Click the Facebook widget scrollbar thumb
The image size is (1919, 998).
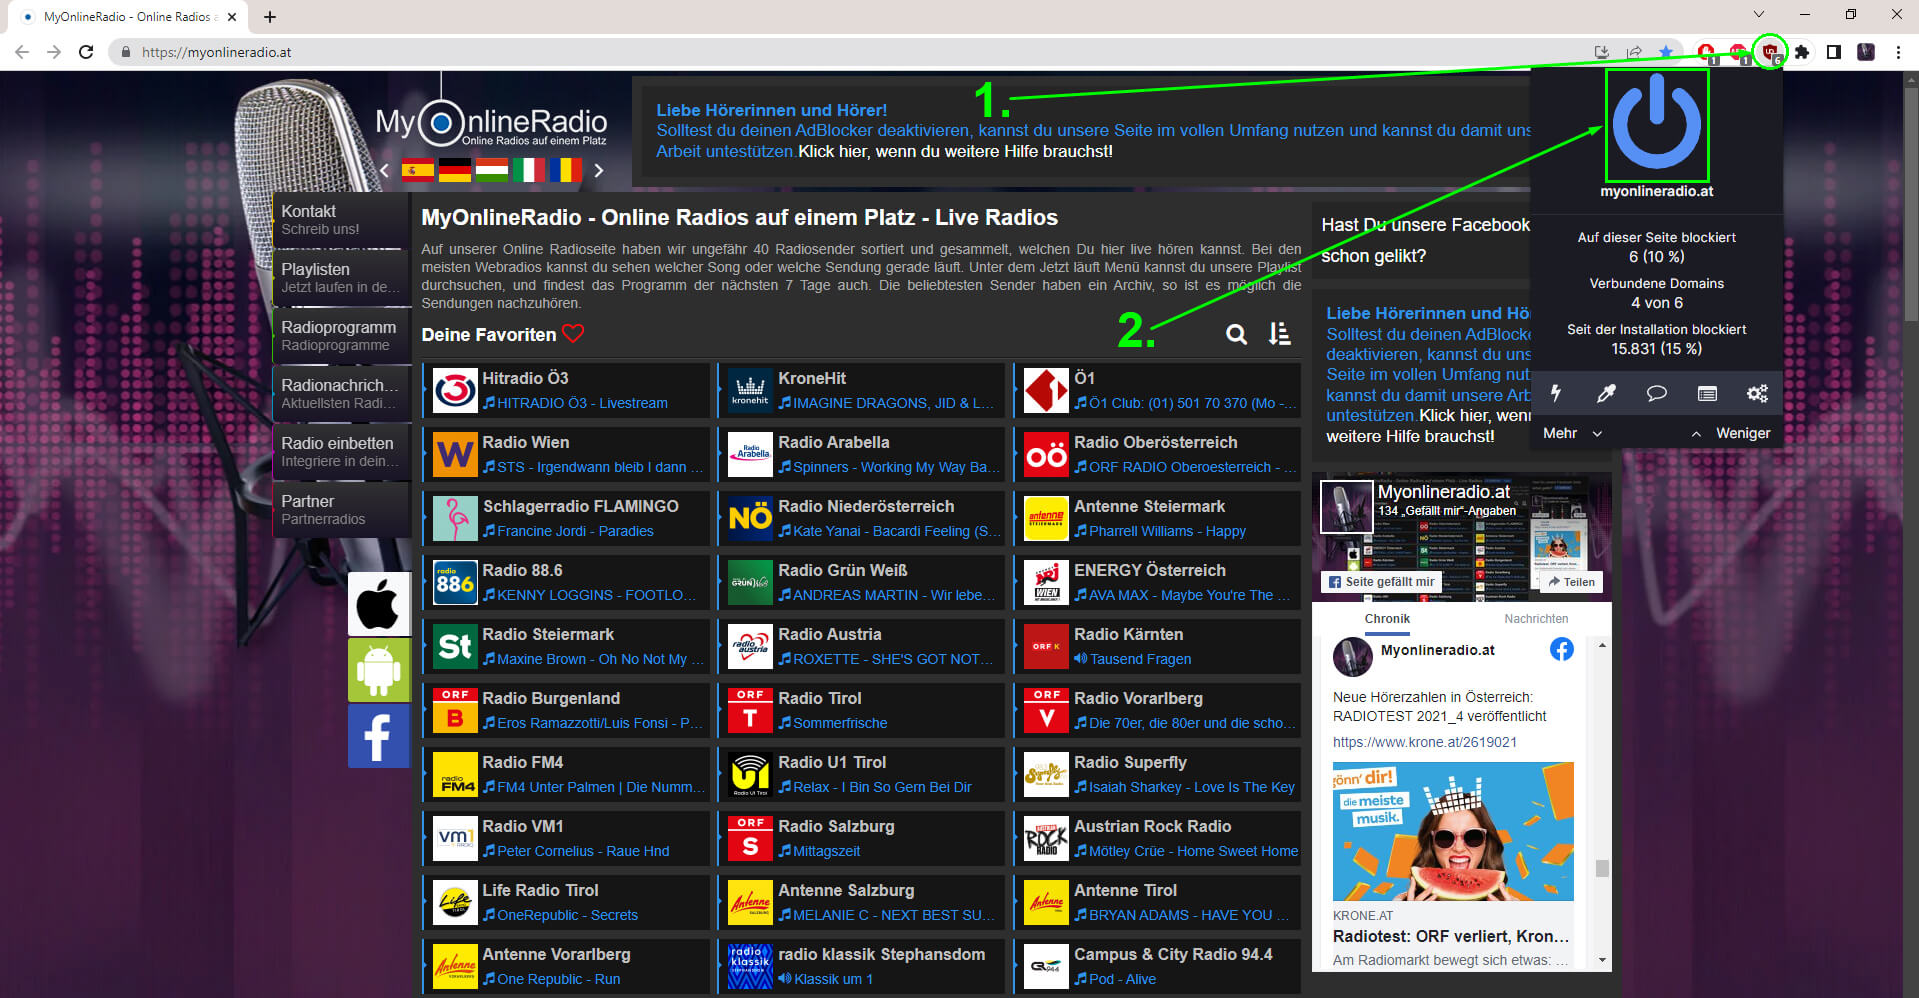1602,868
